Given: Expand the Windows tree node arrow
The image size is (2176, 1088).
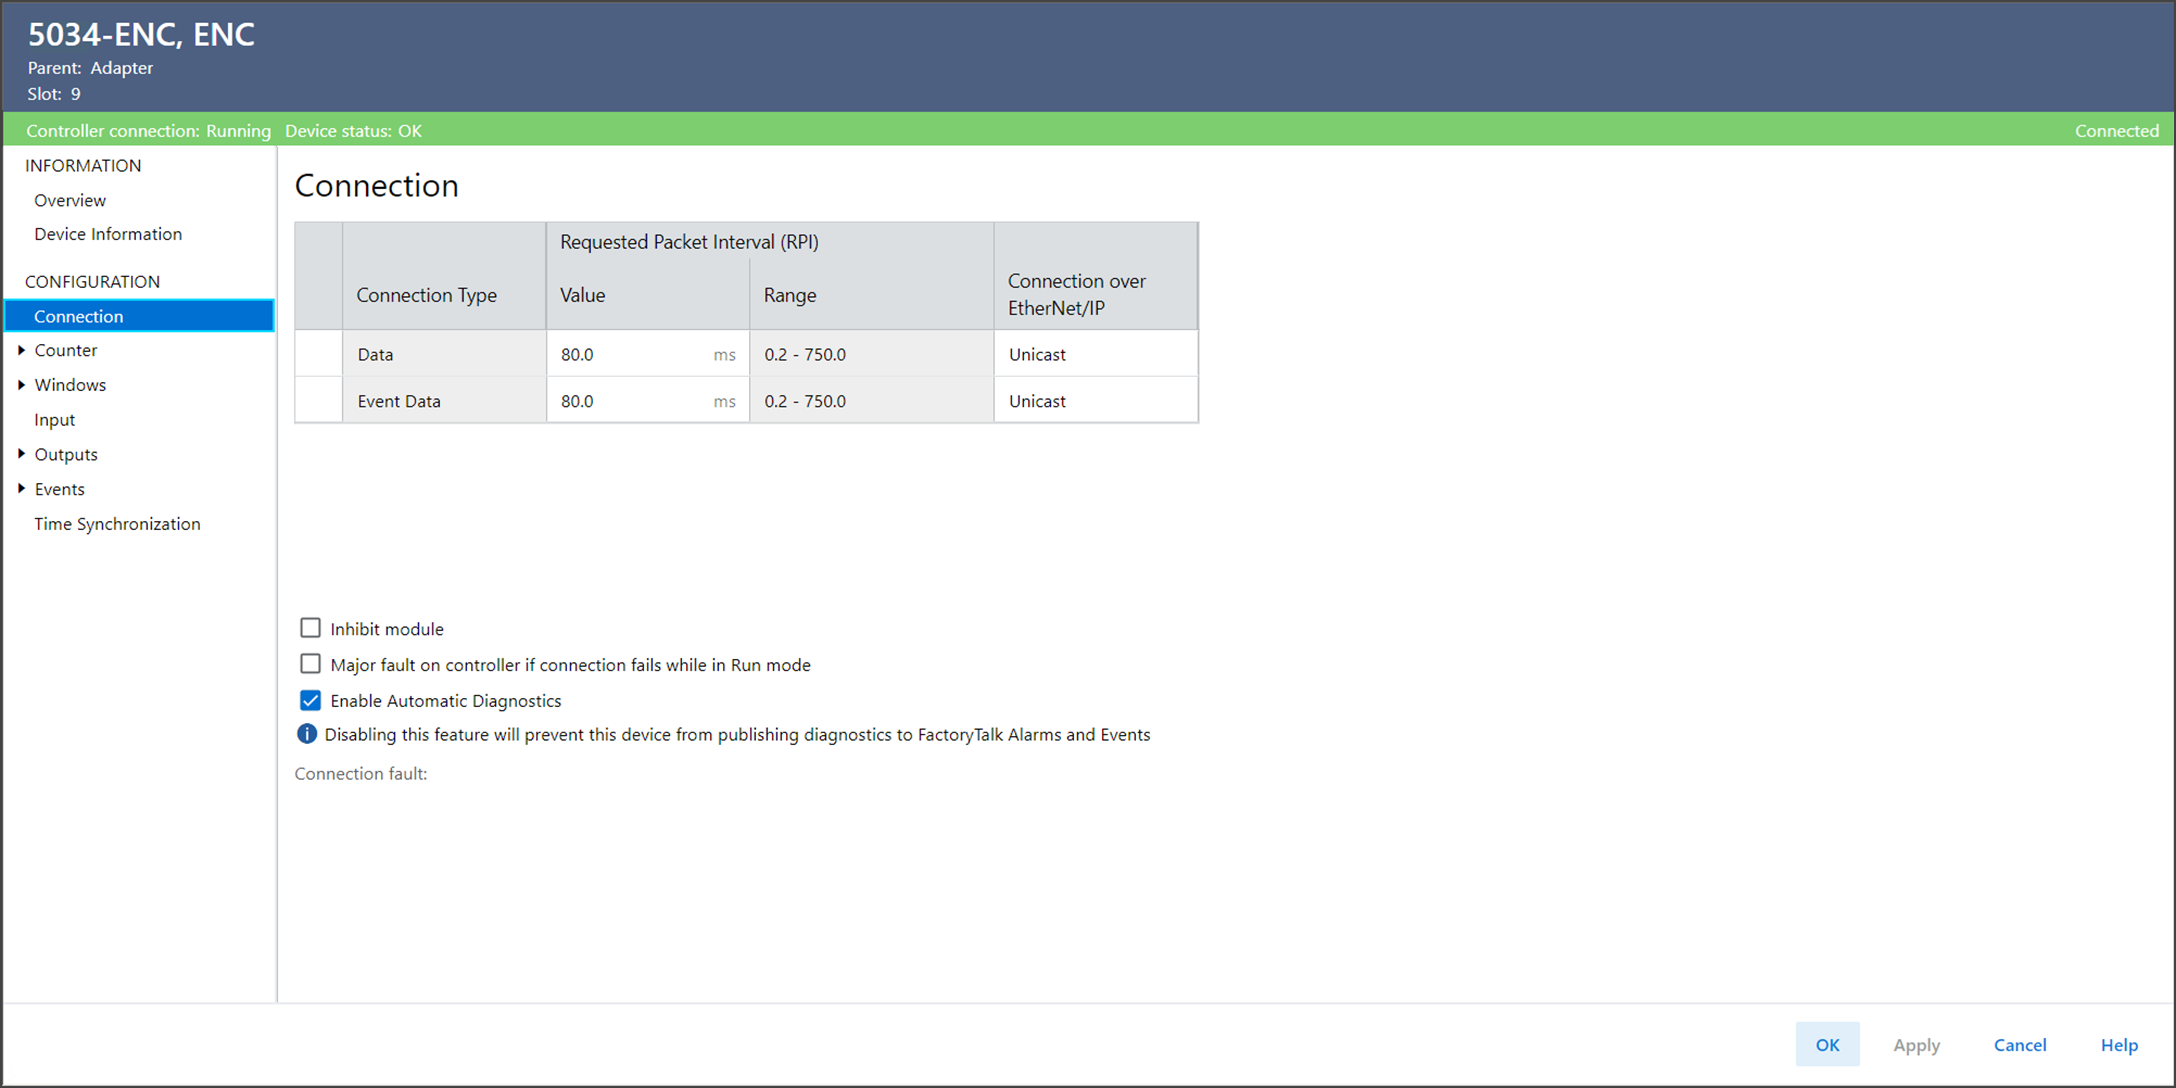Looking at the screenshot, I should point(21,385).
